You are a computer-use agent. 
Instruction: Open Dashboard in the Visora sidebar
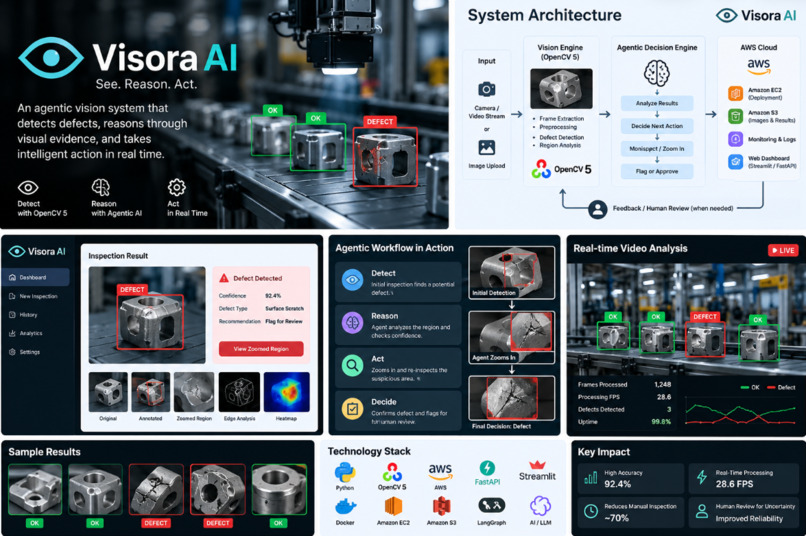click(35, 277)
